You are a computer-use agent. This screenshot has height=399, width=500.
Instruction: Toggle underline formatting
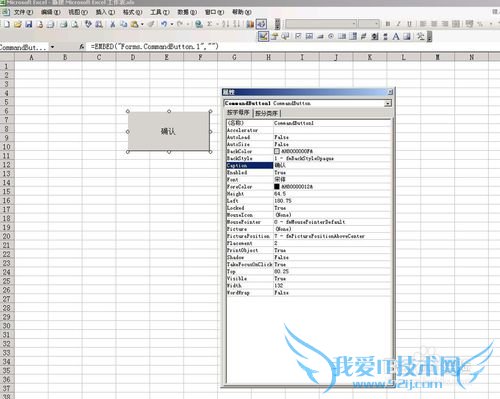coord(409,24)
